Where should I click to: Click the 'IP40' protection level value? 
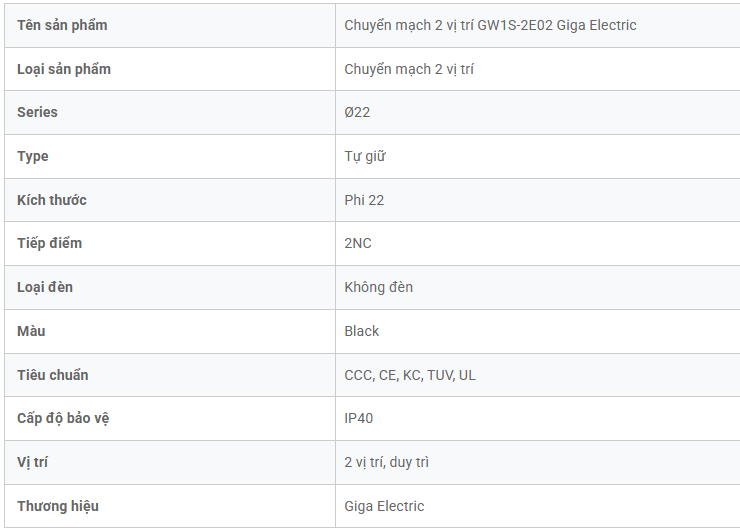pos(359,418)
